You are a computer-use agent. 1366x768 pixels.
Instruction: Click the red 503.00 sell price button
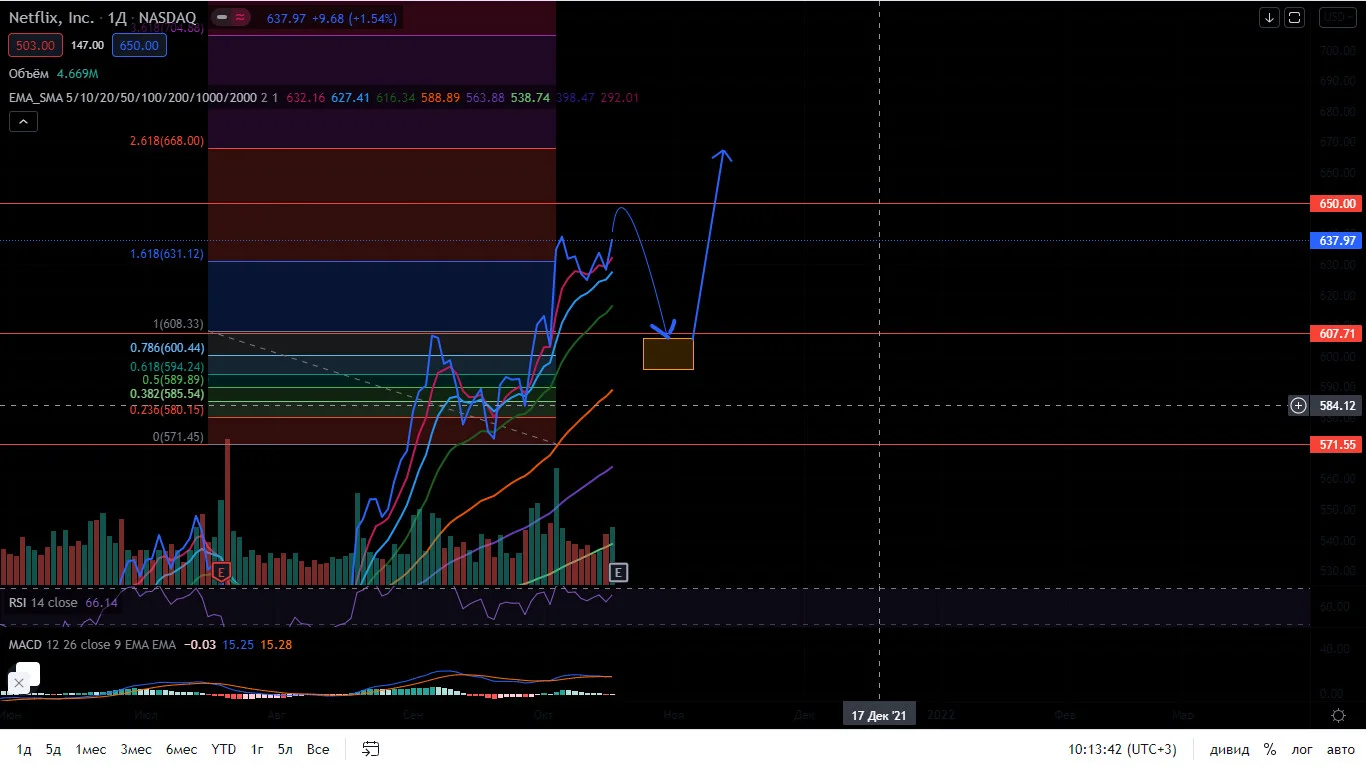point(36,45)
